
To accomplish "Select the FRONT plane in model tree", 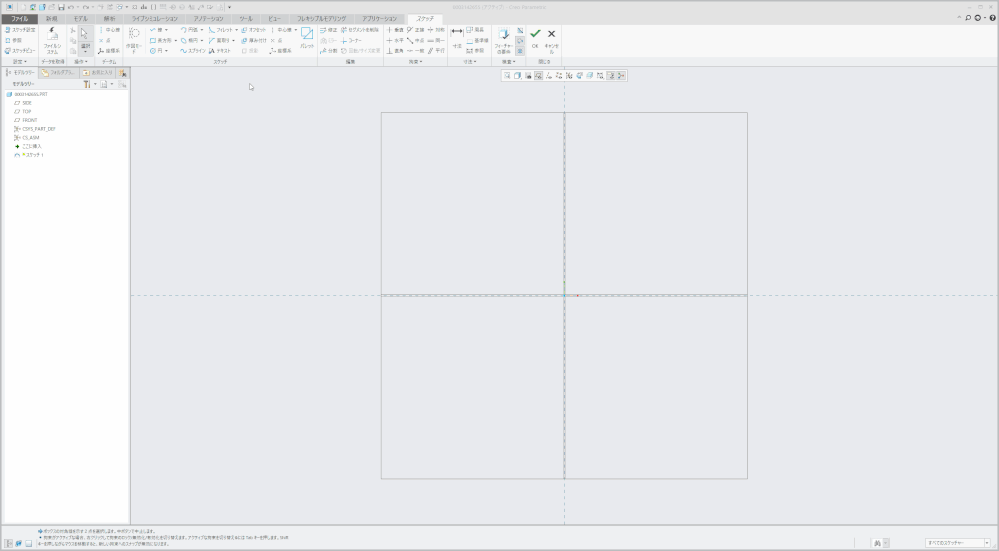I will click(x=29, y=120).
